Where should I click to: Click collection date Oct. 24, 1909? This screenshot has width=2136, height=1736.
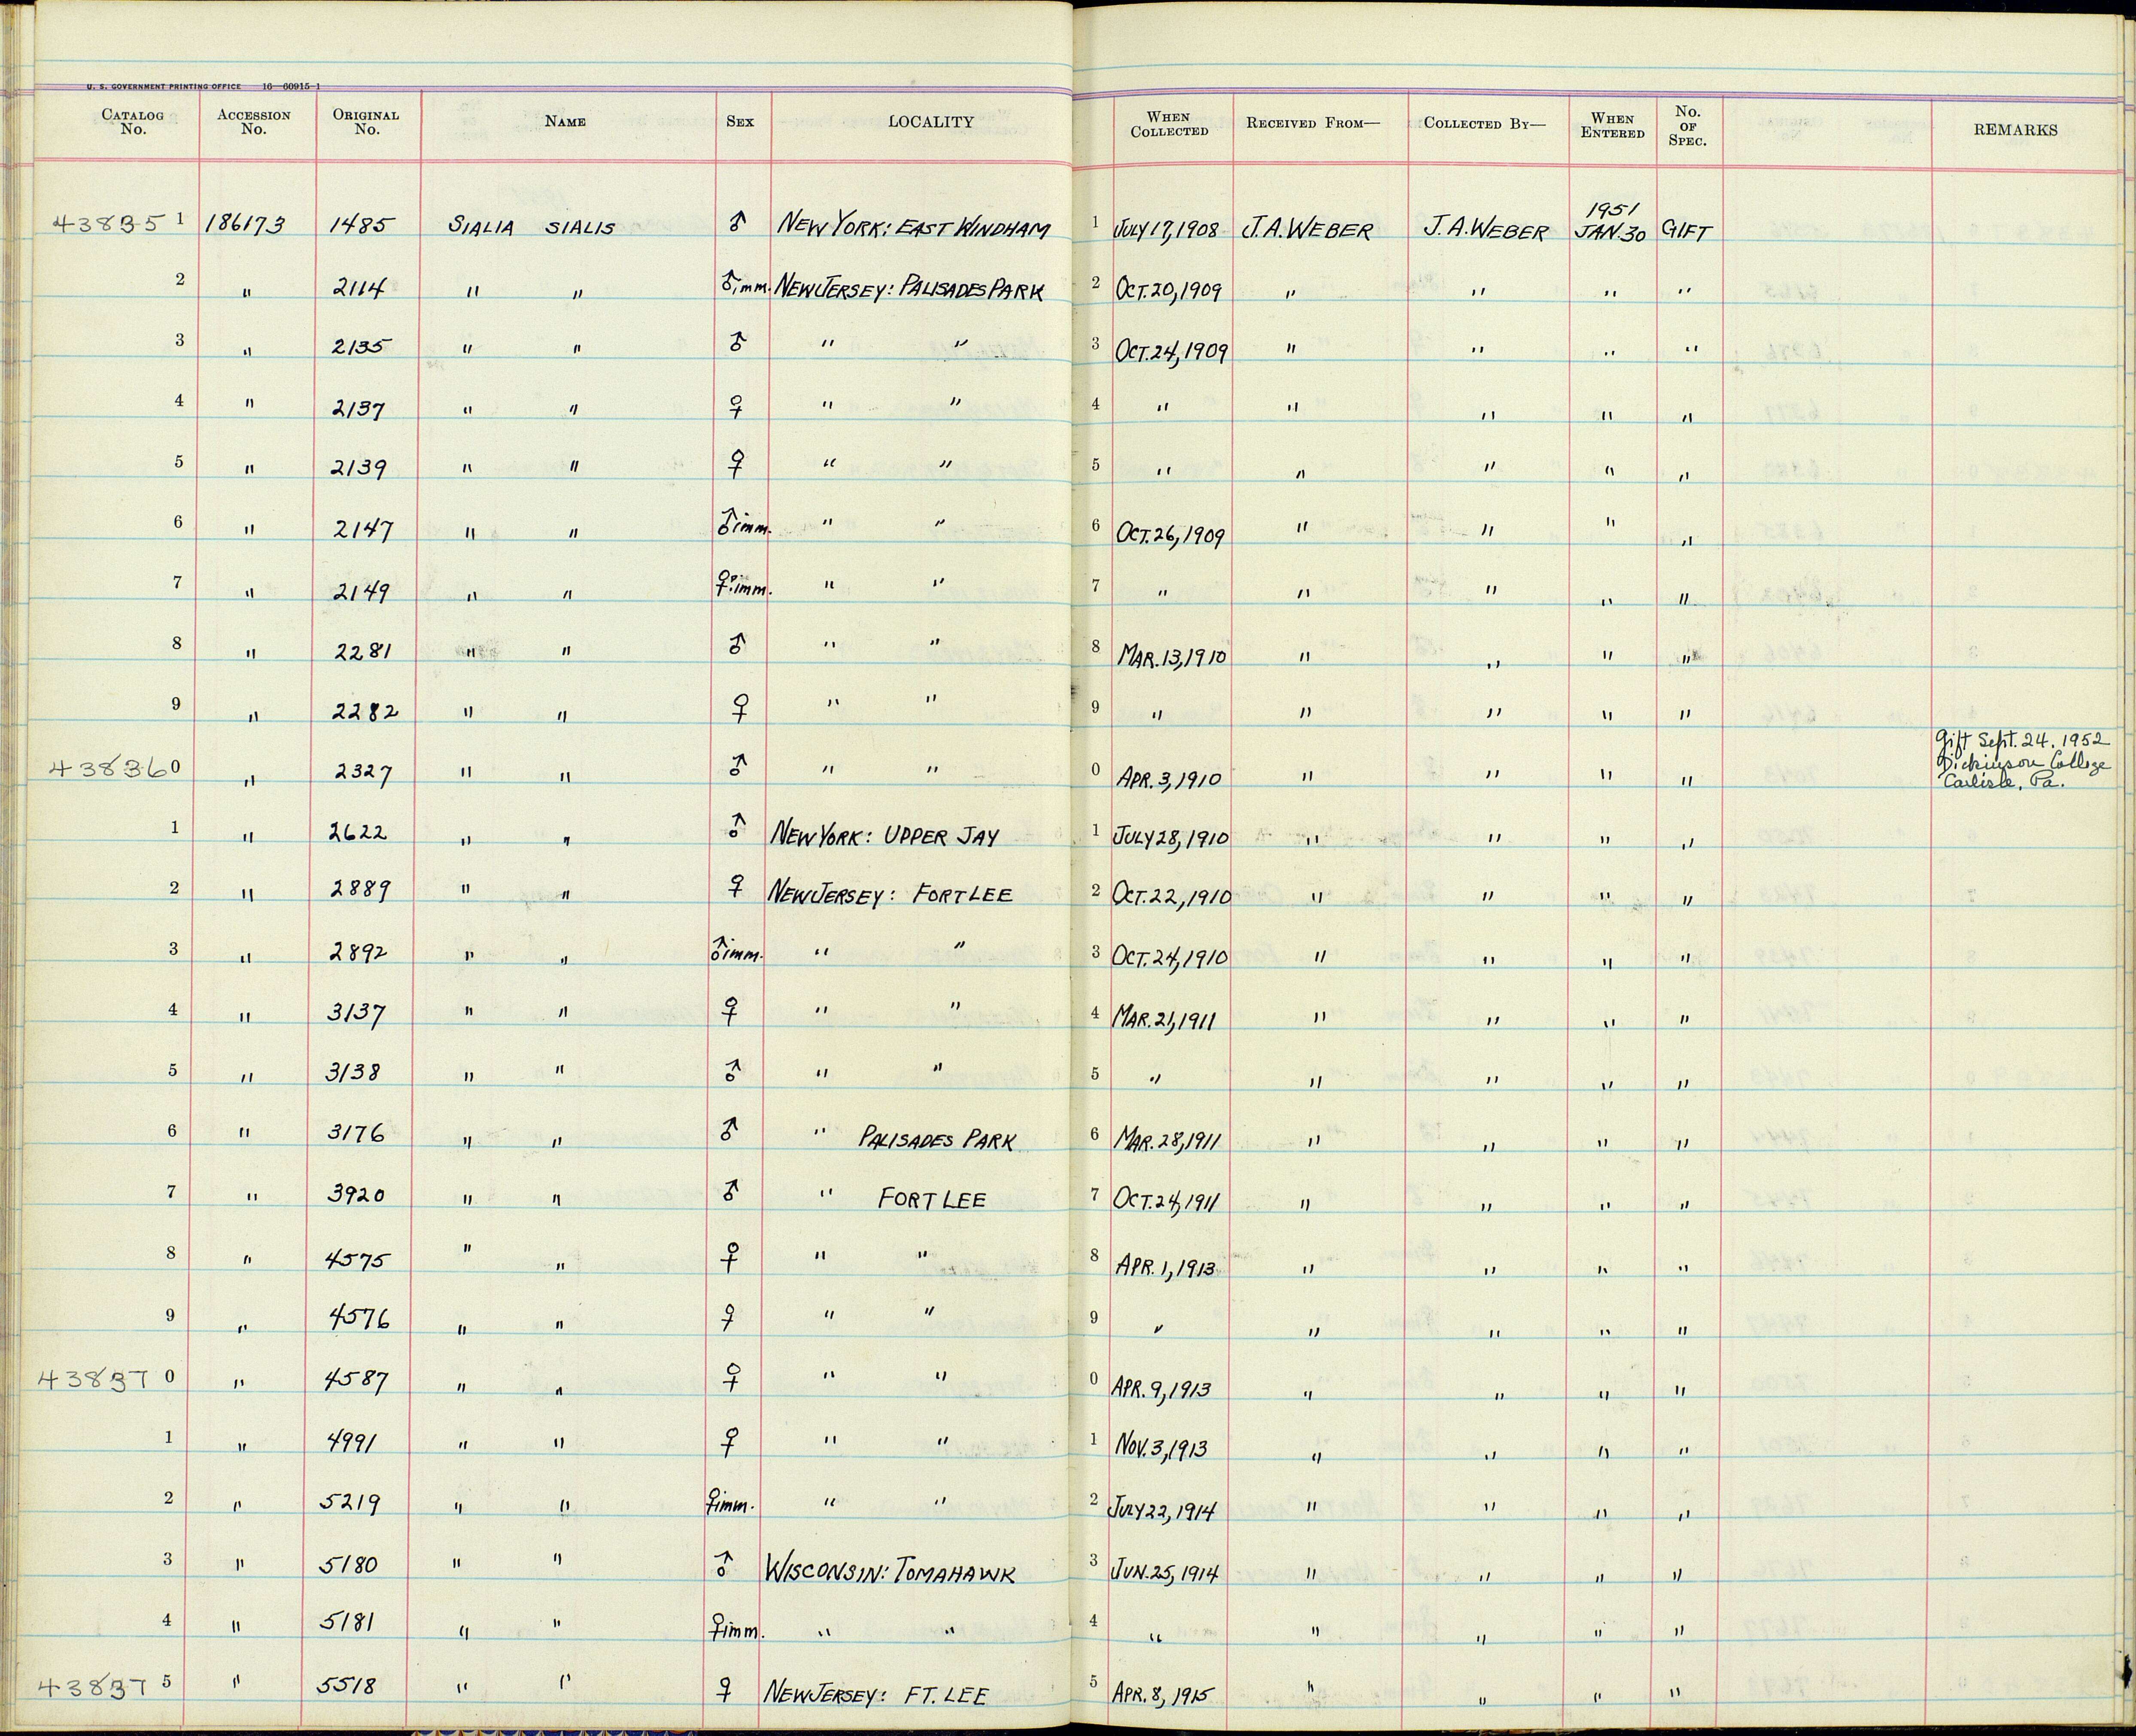pyautogui.click(x=1171, y=352)
